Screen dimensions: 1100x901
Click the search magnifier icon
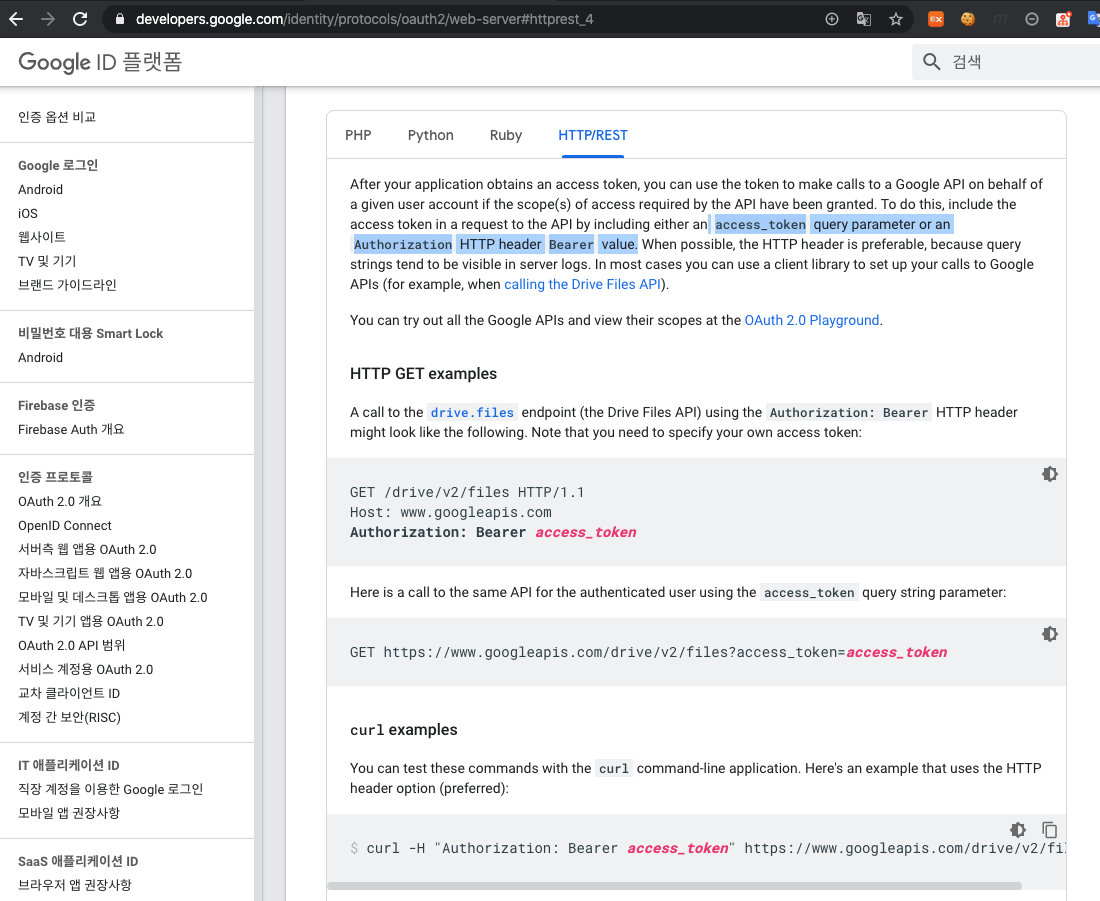coord(931,62)
